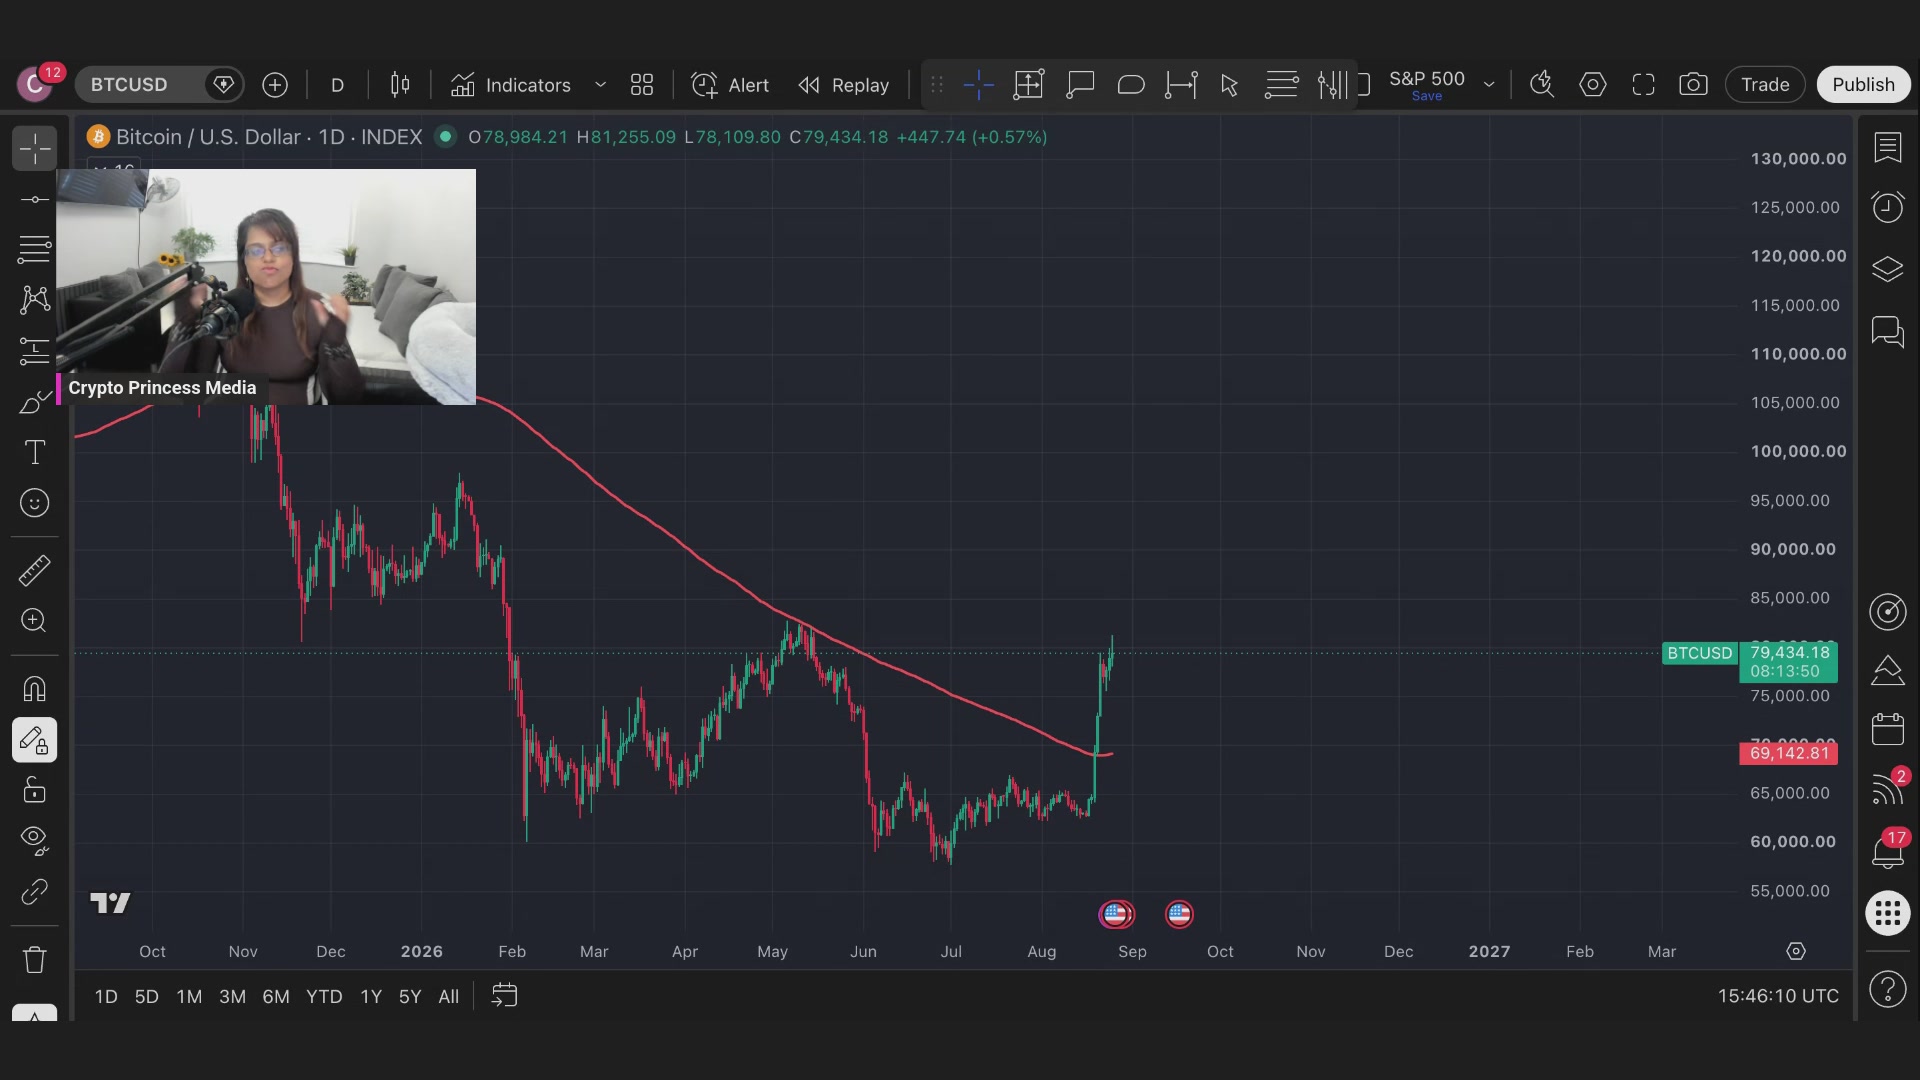
Task: Select the crosshair cursor tool in left sidebar
Action: [x=35, y=149]
